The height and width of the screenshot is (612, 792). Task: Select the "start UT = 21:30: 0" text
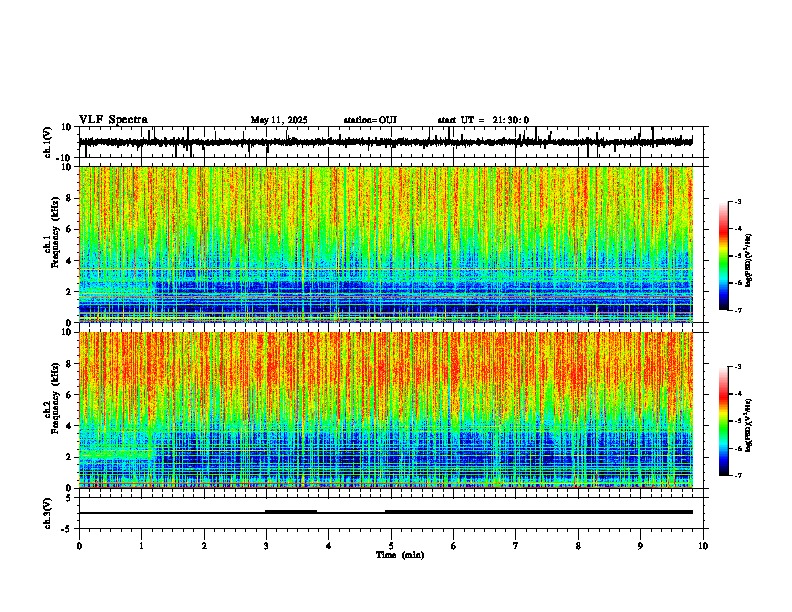point(483,120)
